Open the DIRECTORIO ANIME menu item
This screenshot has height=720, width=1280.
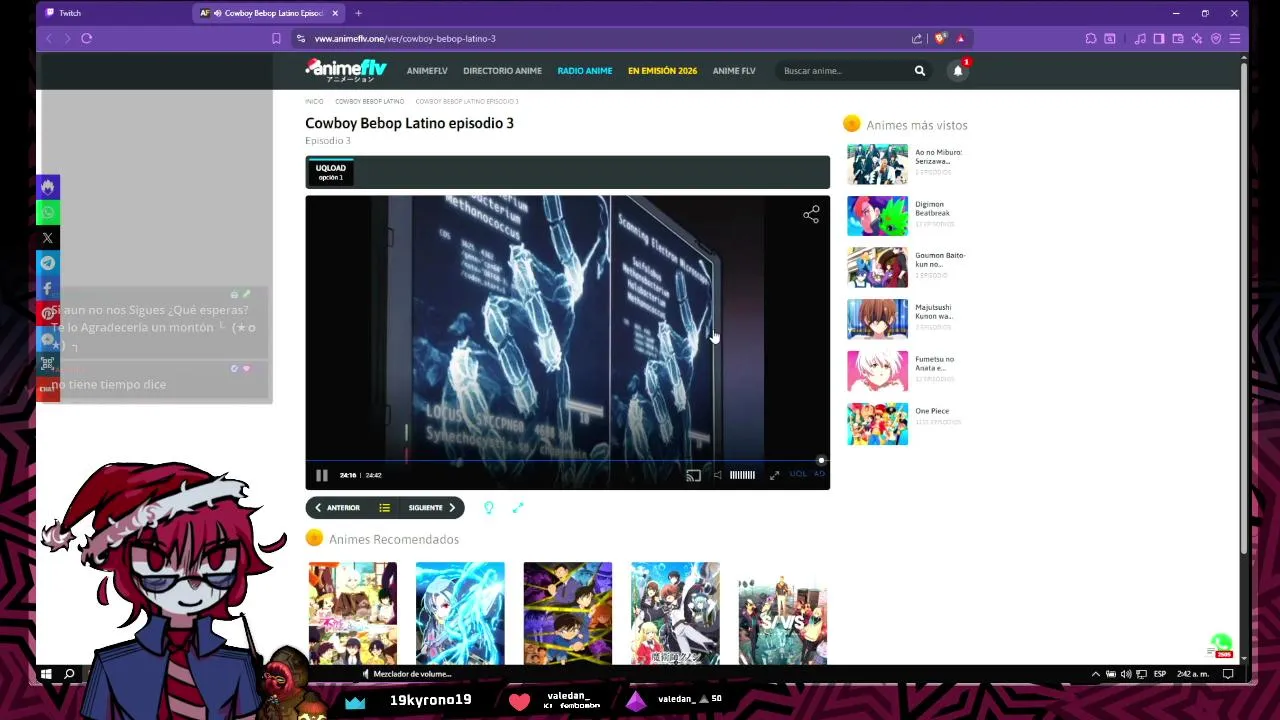(x=502, y=71)
